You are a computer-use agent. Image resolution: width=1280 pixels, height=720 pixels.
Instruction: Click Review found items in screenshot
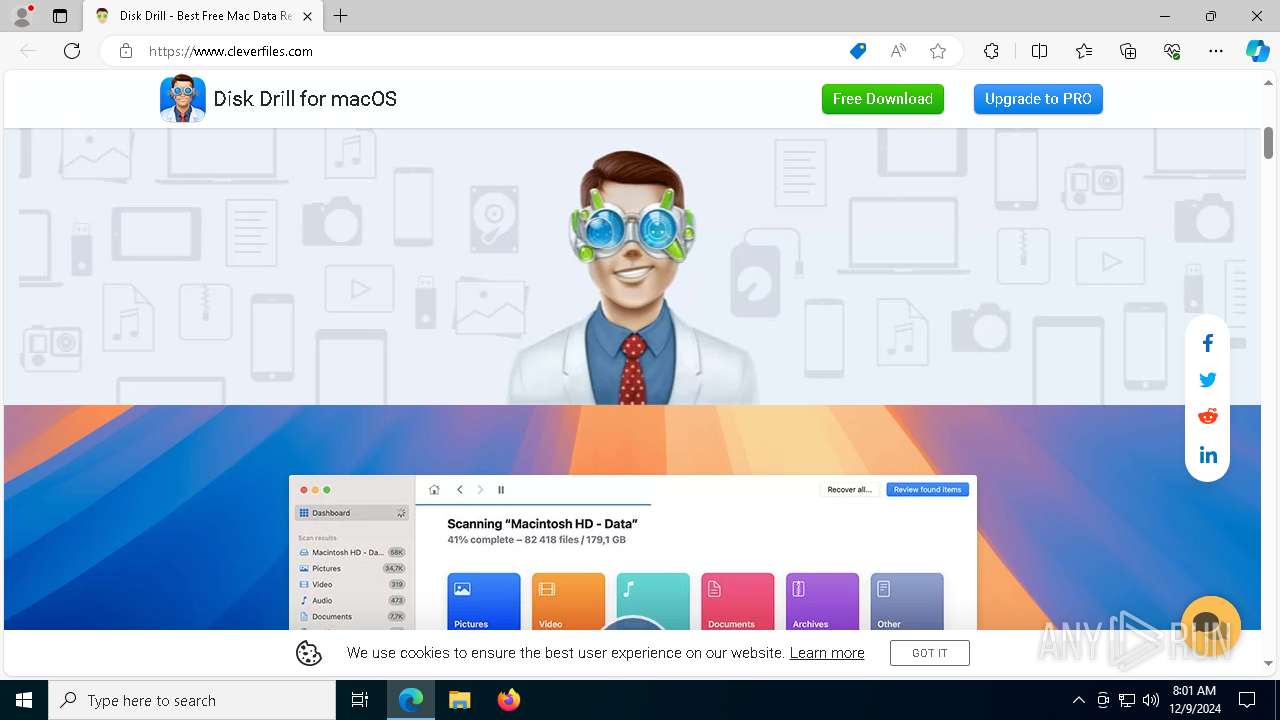click(927, 490)
